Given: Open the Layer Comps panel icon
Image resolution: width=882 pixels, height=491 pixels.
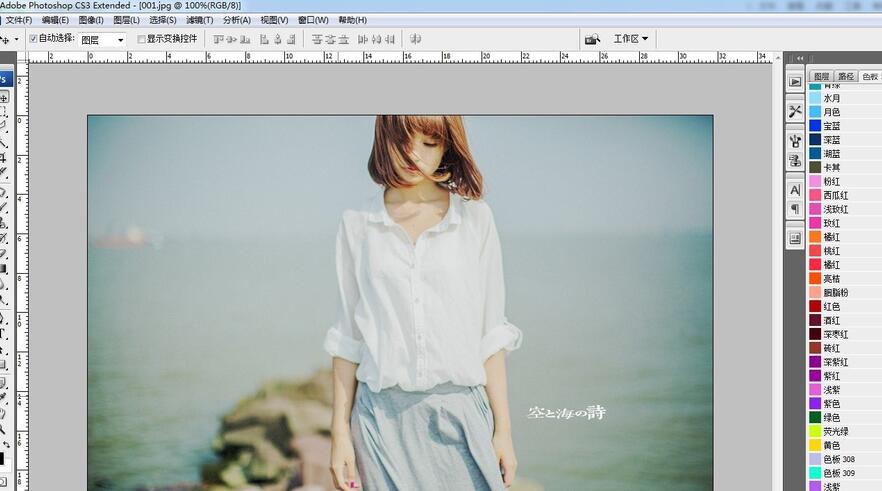Looking at the screenshot, I should [x=795, y=238].
